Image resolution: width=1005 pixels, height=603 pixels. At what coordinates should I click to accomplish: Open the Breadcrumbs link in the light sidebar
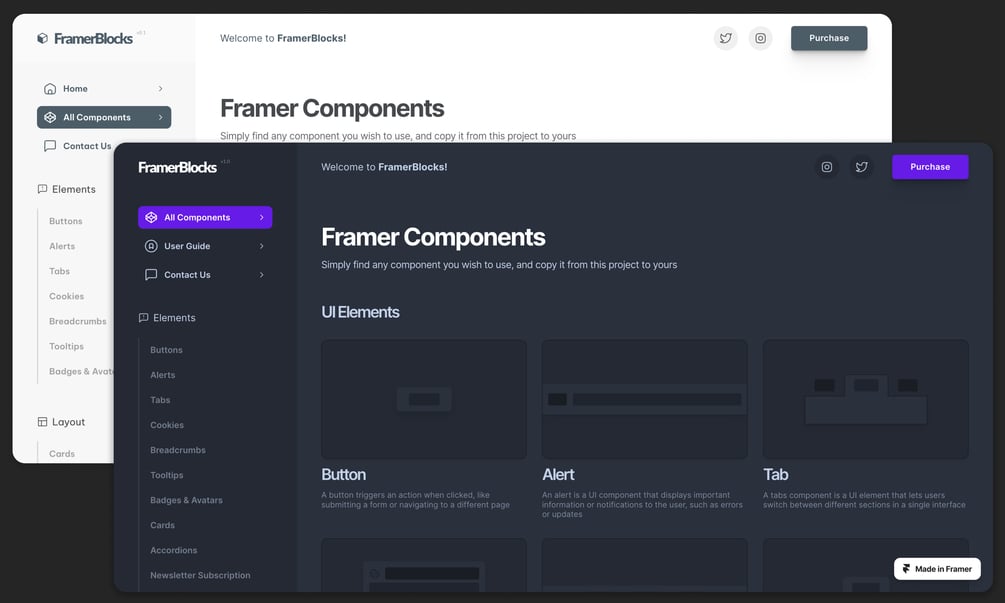(x=78, y=321)
